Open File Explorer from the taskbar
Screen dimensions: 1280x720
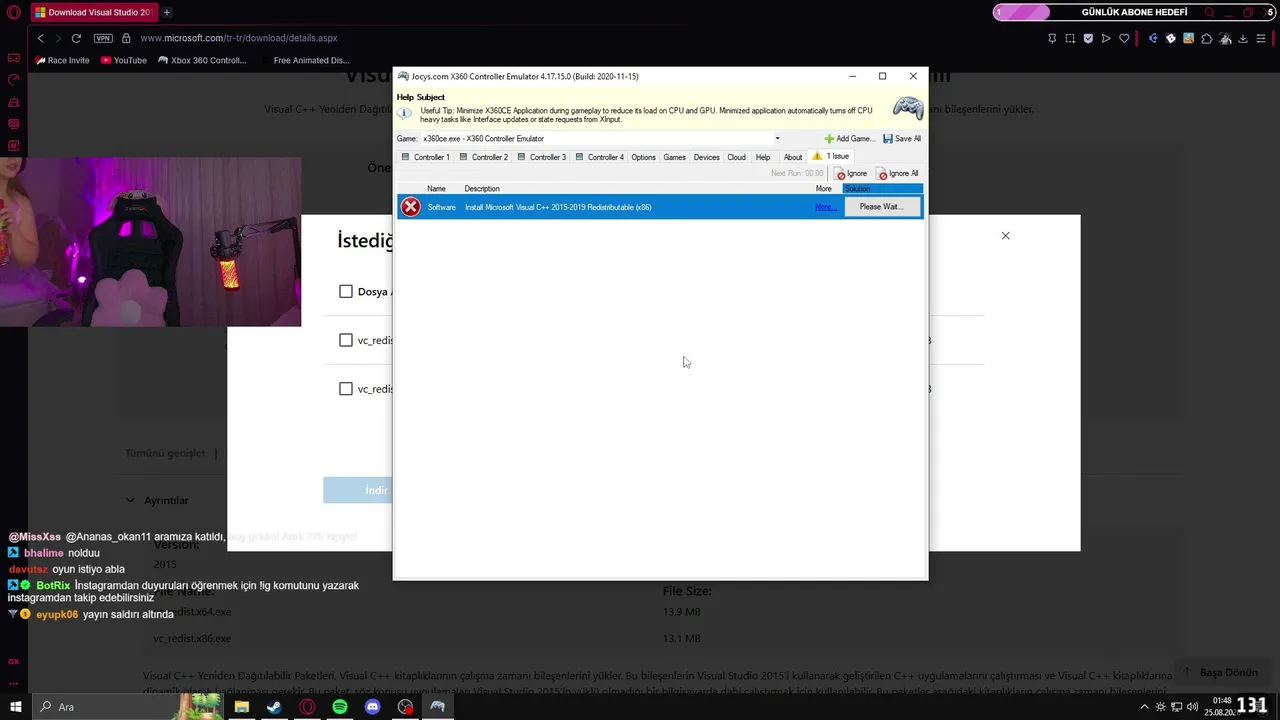click(x=241, y=707)
